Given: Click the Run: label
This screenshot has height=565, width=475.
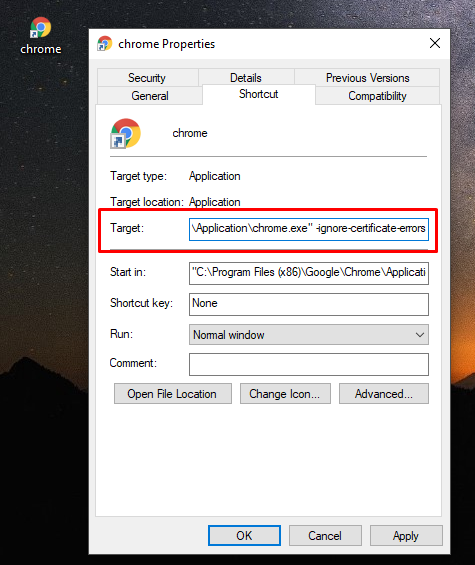Looking at the screenshot, I should pos(121,334).
